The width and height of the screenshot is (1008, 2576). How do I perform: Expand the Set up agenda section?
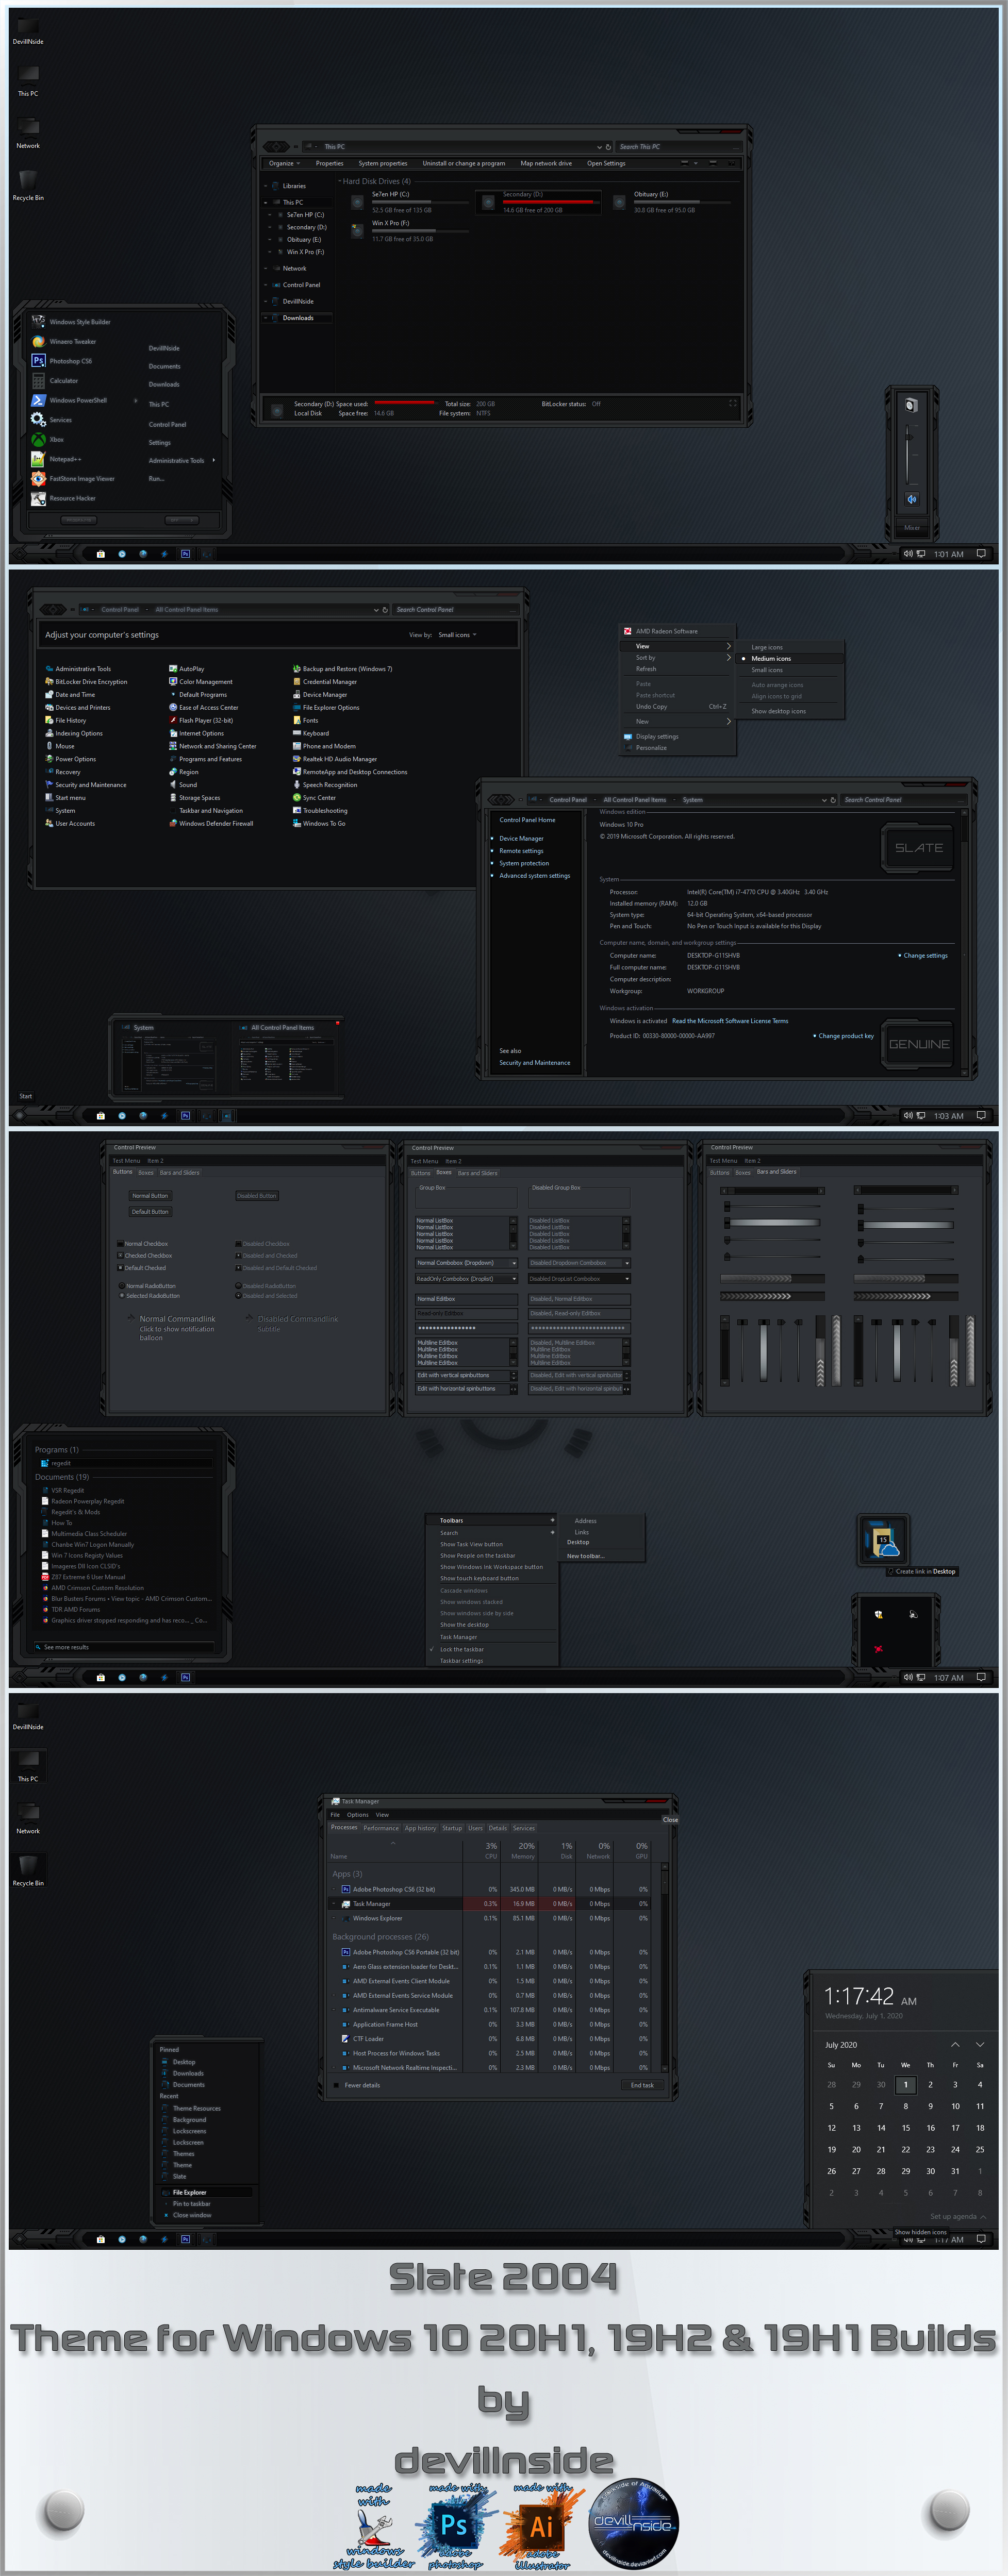[x=958, y=2216]
